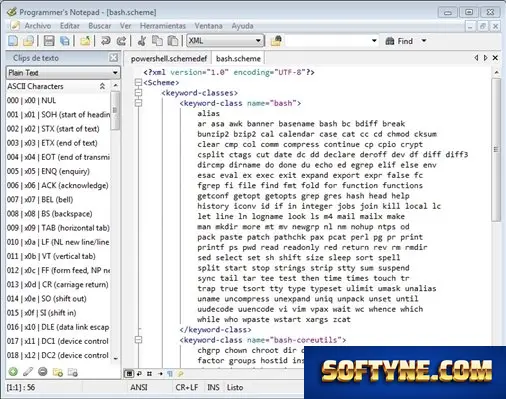
Task: Click the Undo arrow icon
Action: click(106, 41)
